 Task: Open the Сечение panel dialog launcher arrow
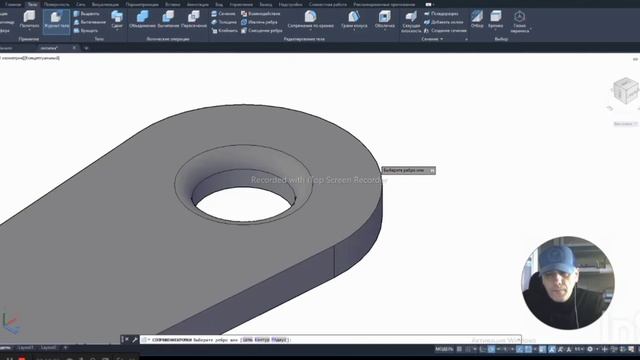point(466,40)
